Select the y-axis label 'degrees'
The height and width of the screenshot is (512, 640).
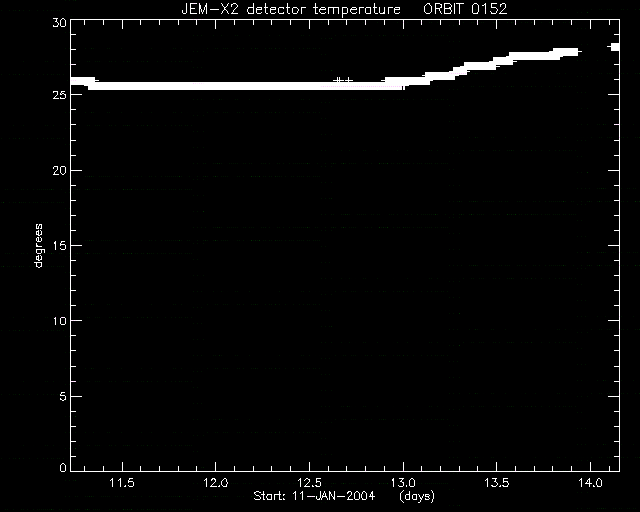click(38, 245)
